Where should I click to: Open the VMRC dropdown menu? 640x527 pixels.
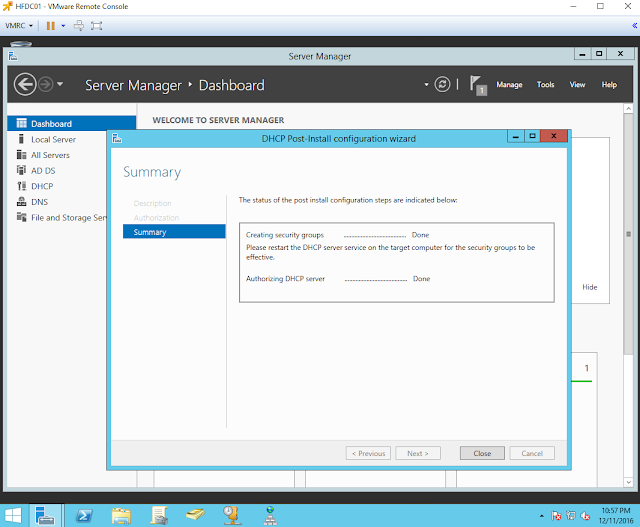(19, 25)
